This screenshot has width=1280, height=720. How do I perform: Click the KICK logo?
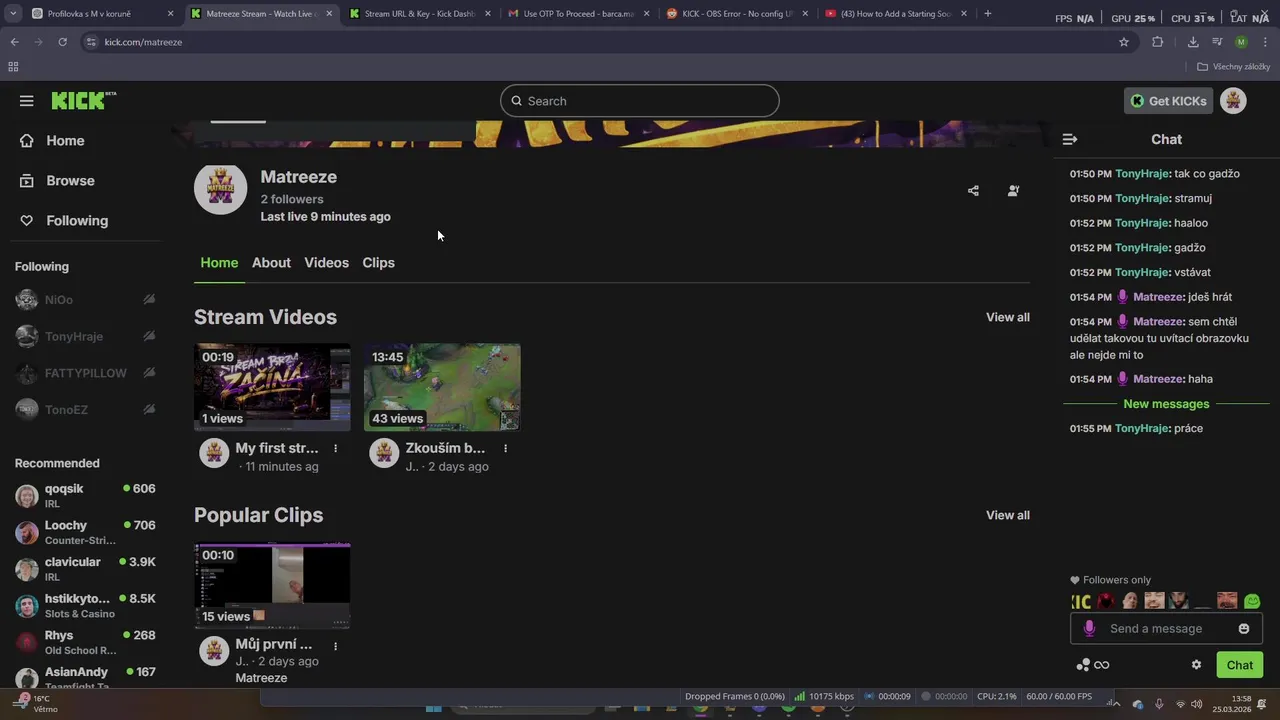tap(84, 101)
